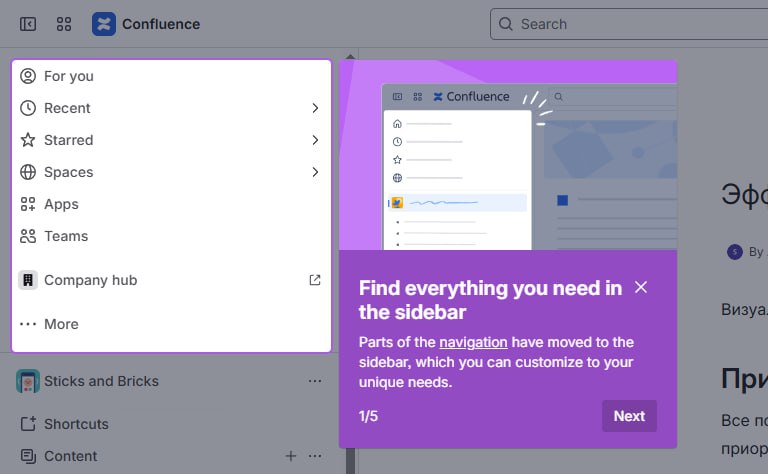Open Company hub link
The width and height of the screenshot is (768, 474).
171,280
